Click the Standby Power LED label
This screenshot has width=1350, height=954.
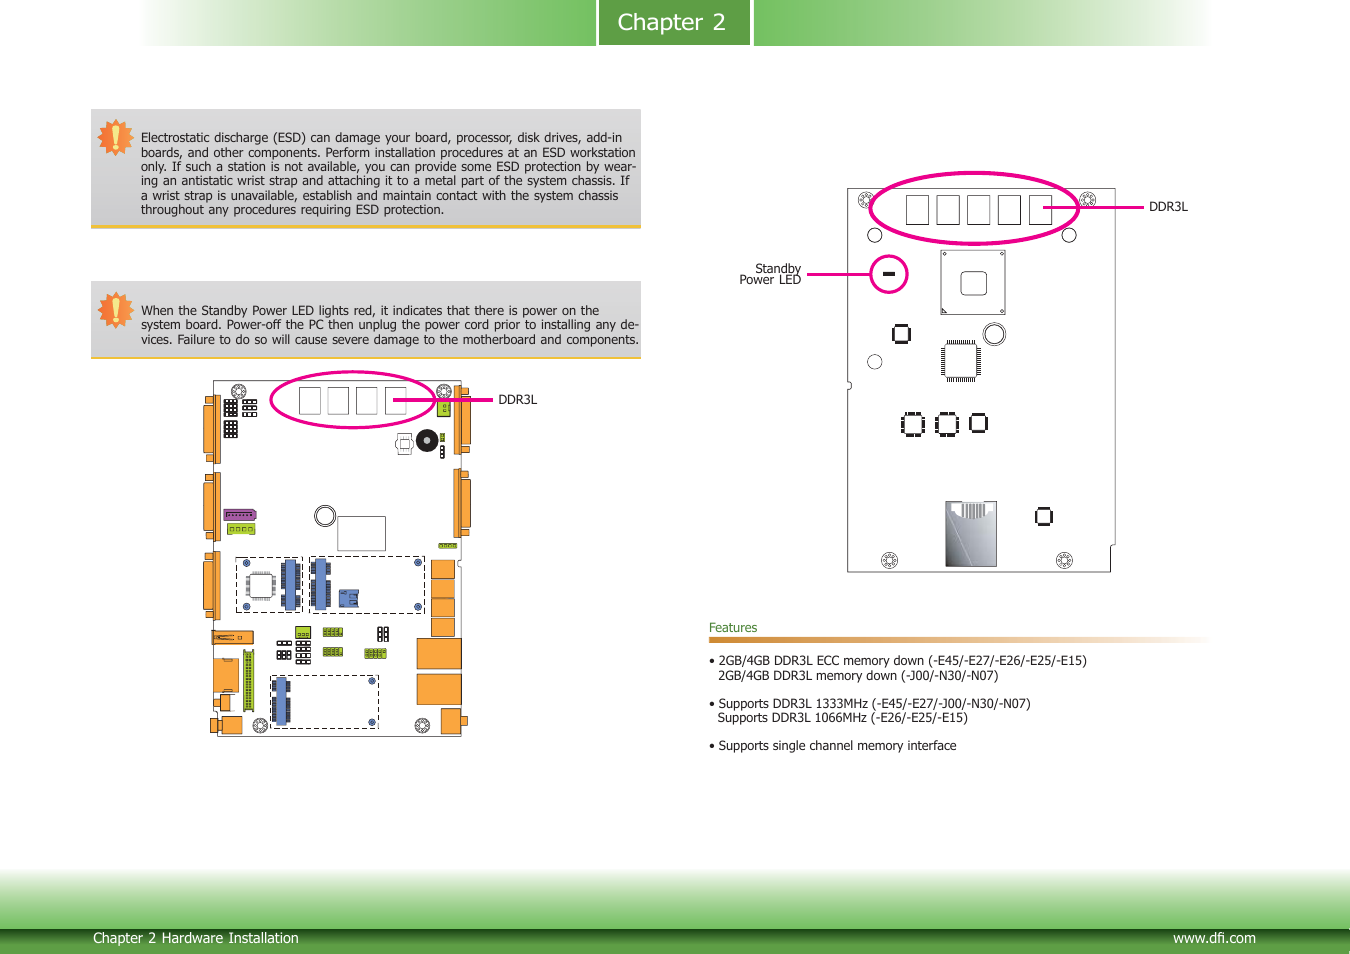770,274
